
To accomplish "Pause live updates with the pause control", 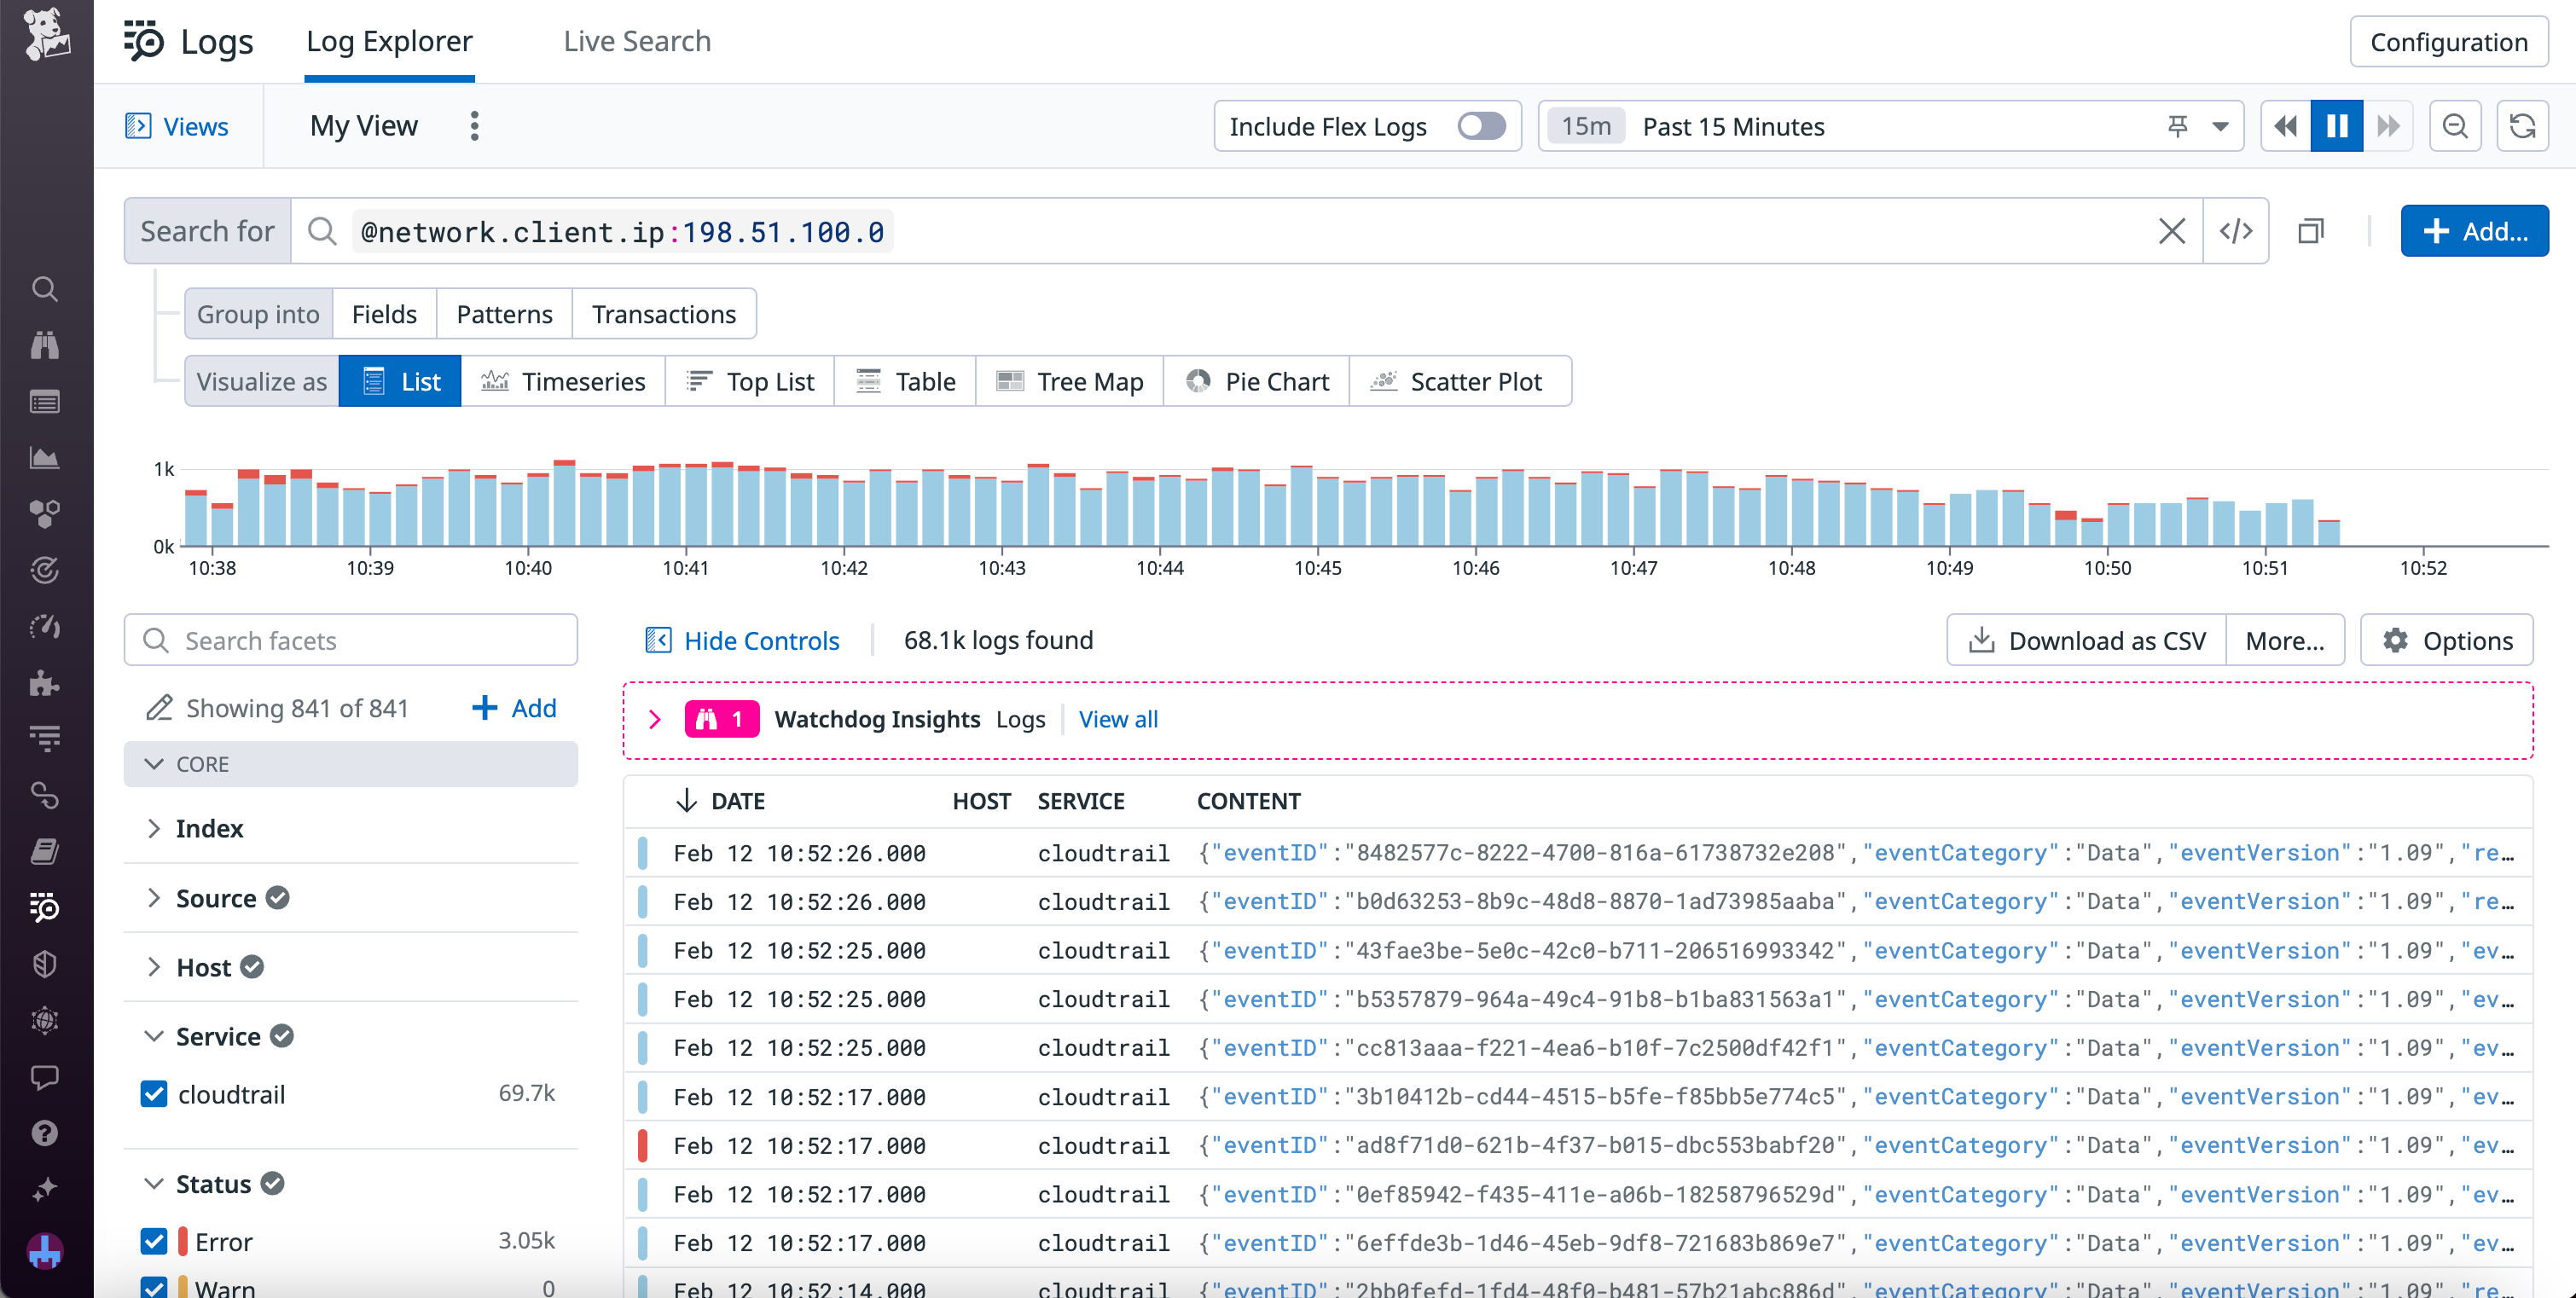I will 2336,126.
